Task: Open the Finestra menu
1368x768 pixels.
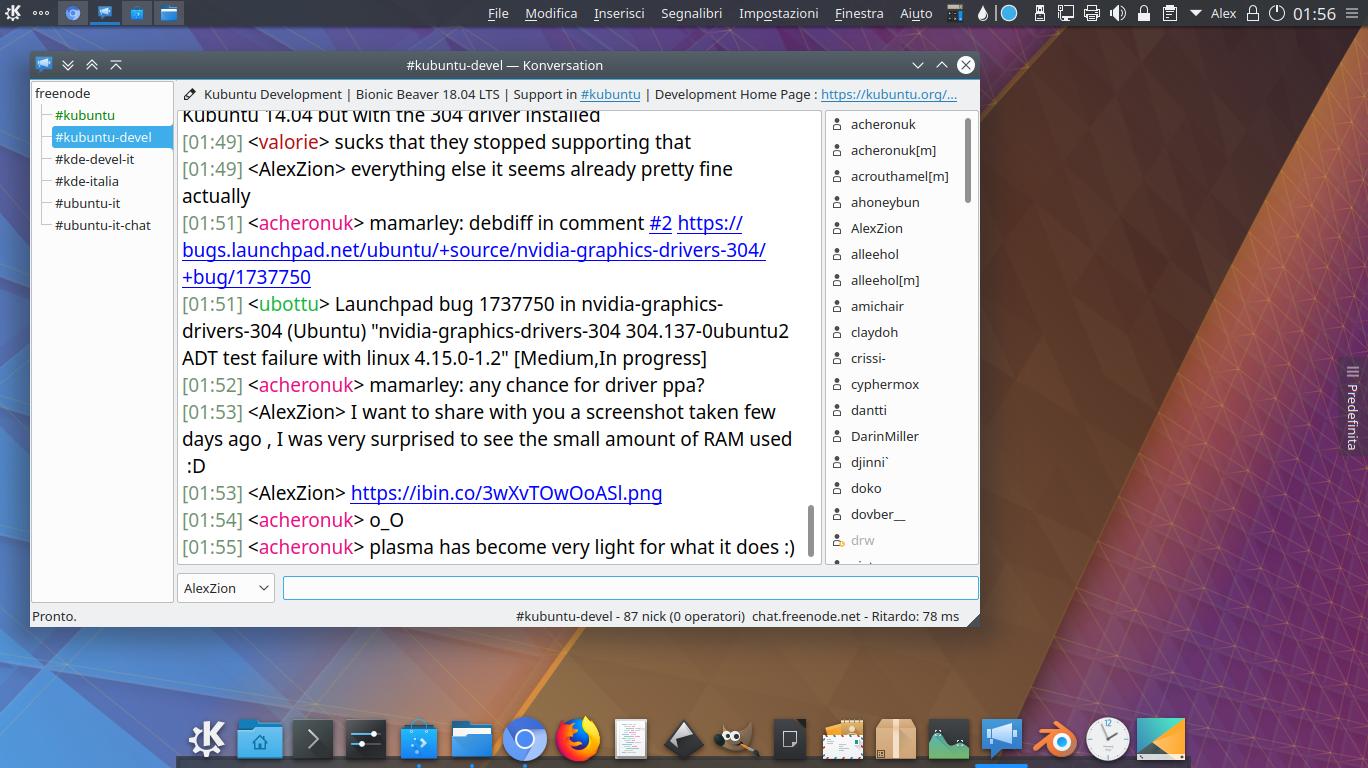Action: [859, 13]
